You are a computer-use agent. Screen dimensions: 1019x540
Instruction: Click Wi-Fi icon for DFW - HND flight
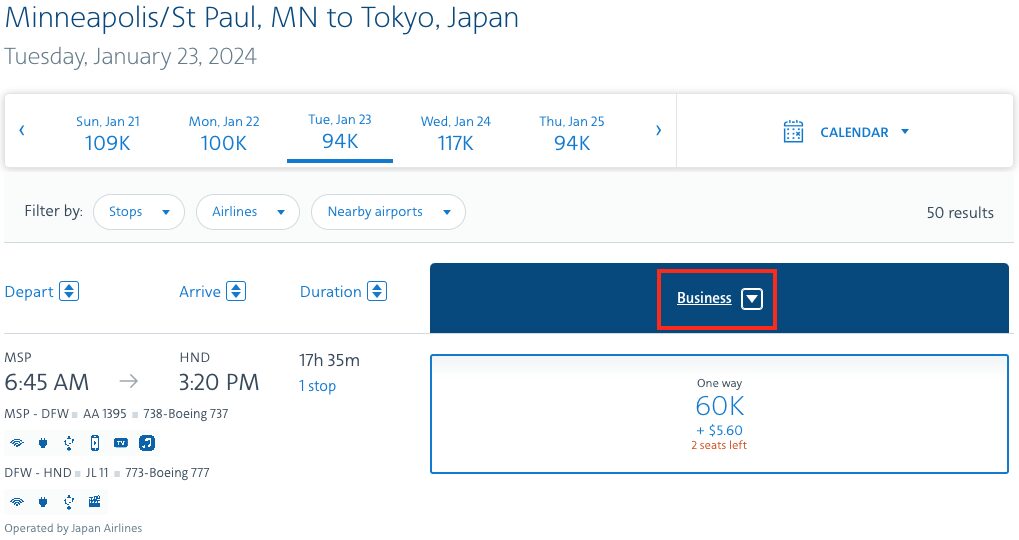pos(17,502)
